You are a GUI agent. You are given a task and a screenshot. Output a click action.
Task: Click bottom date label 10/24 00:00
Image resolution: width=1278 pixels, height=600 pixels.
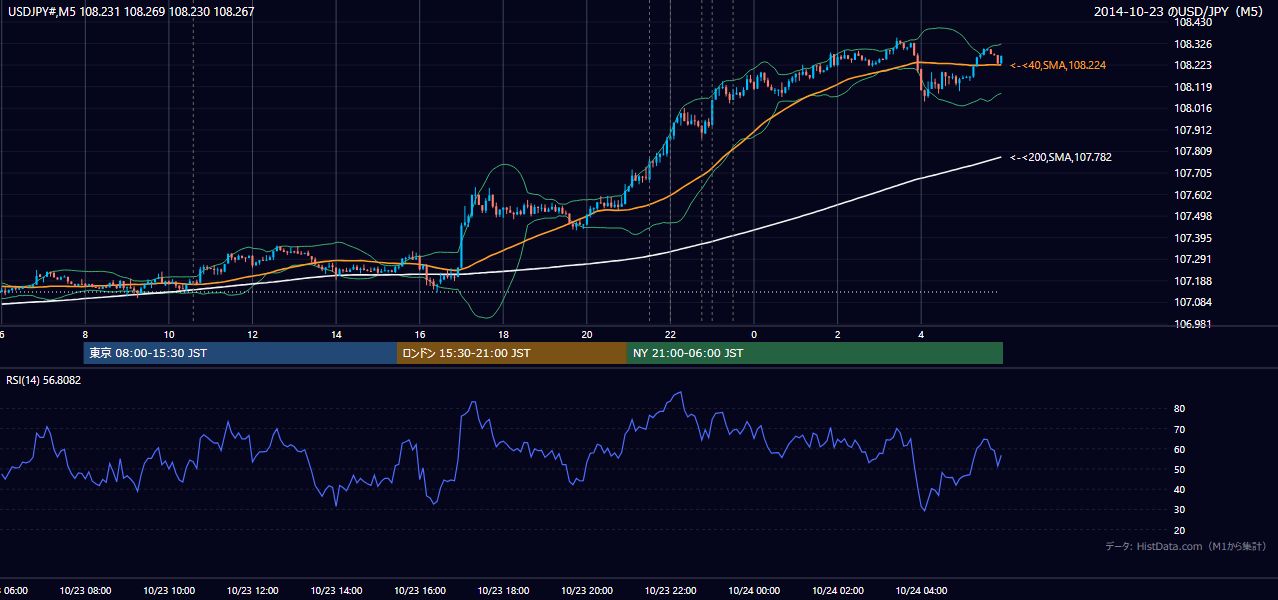point(754,591)
